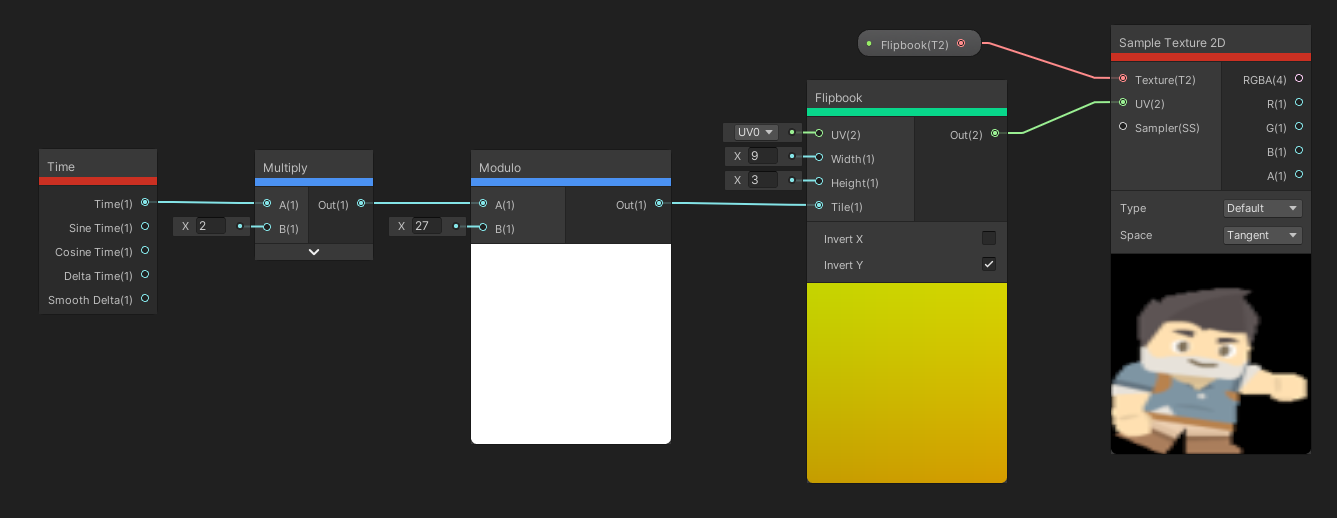
Task: Click the Sample Texture 2D RGBA(4) port
Action: coord(1299,78)
